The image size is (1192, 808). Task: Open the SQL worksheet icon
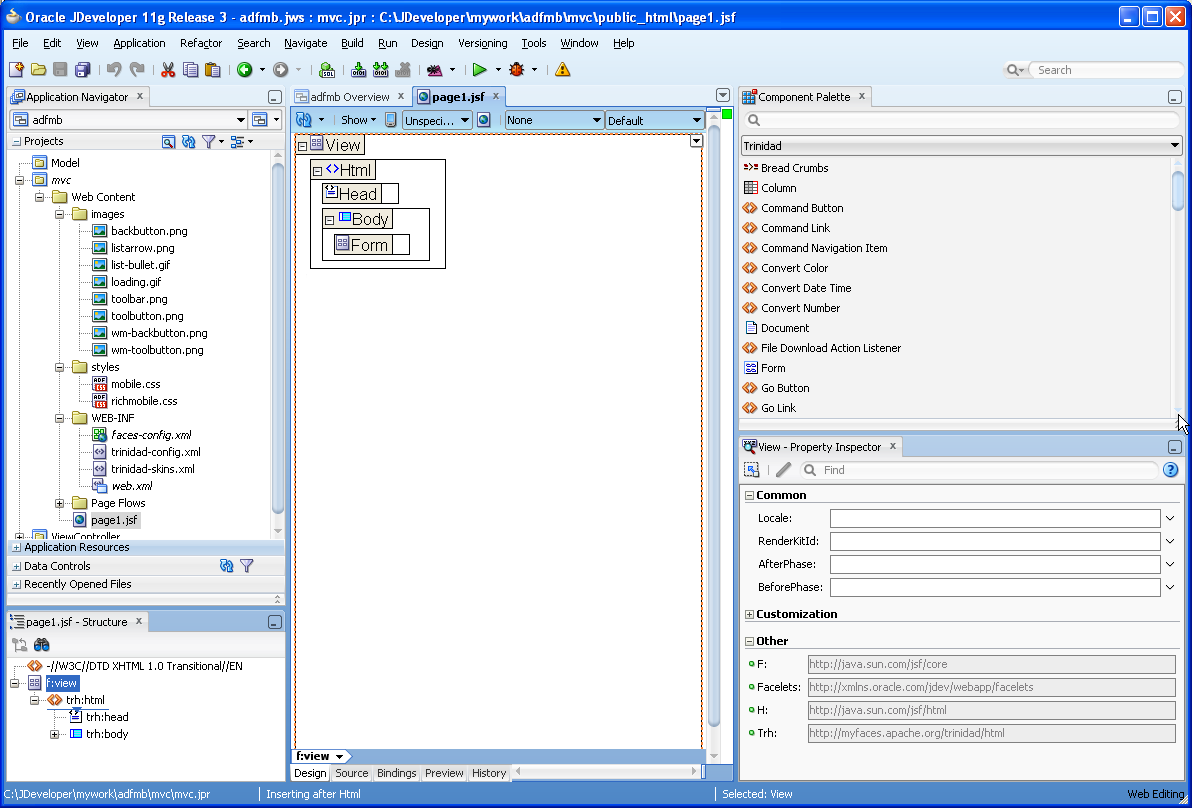click(x=327, y=70)
